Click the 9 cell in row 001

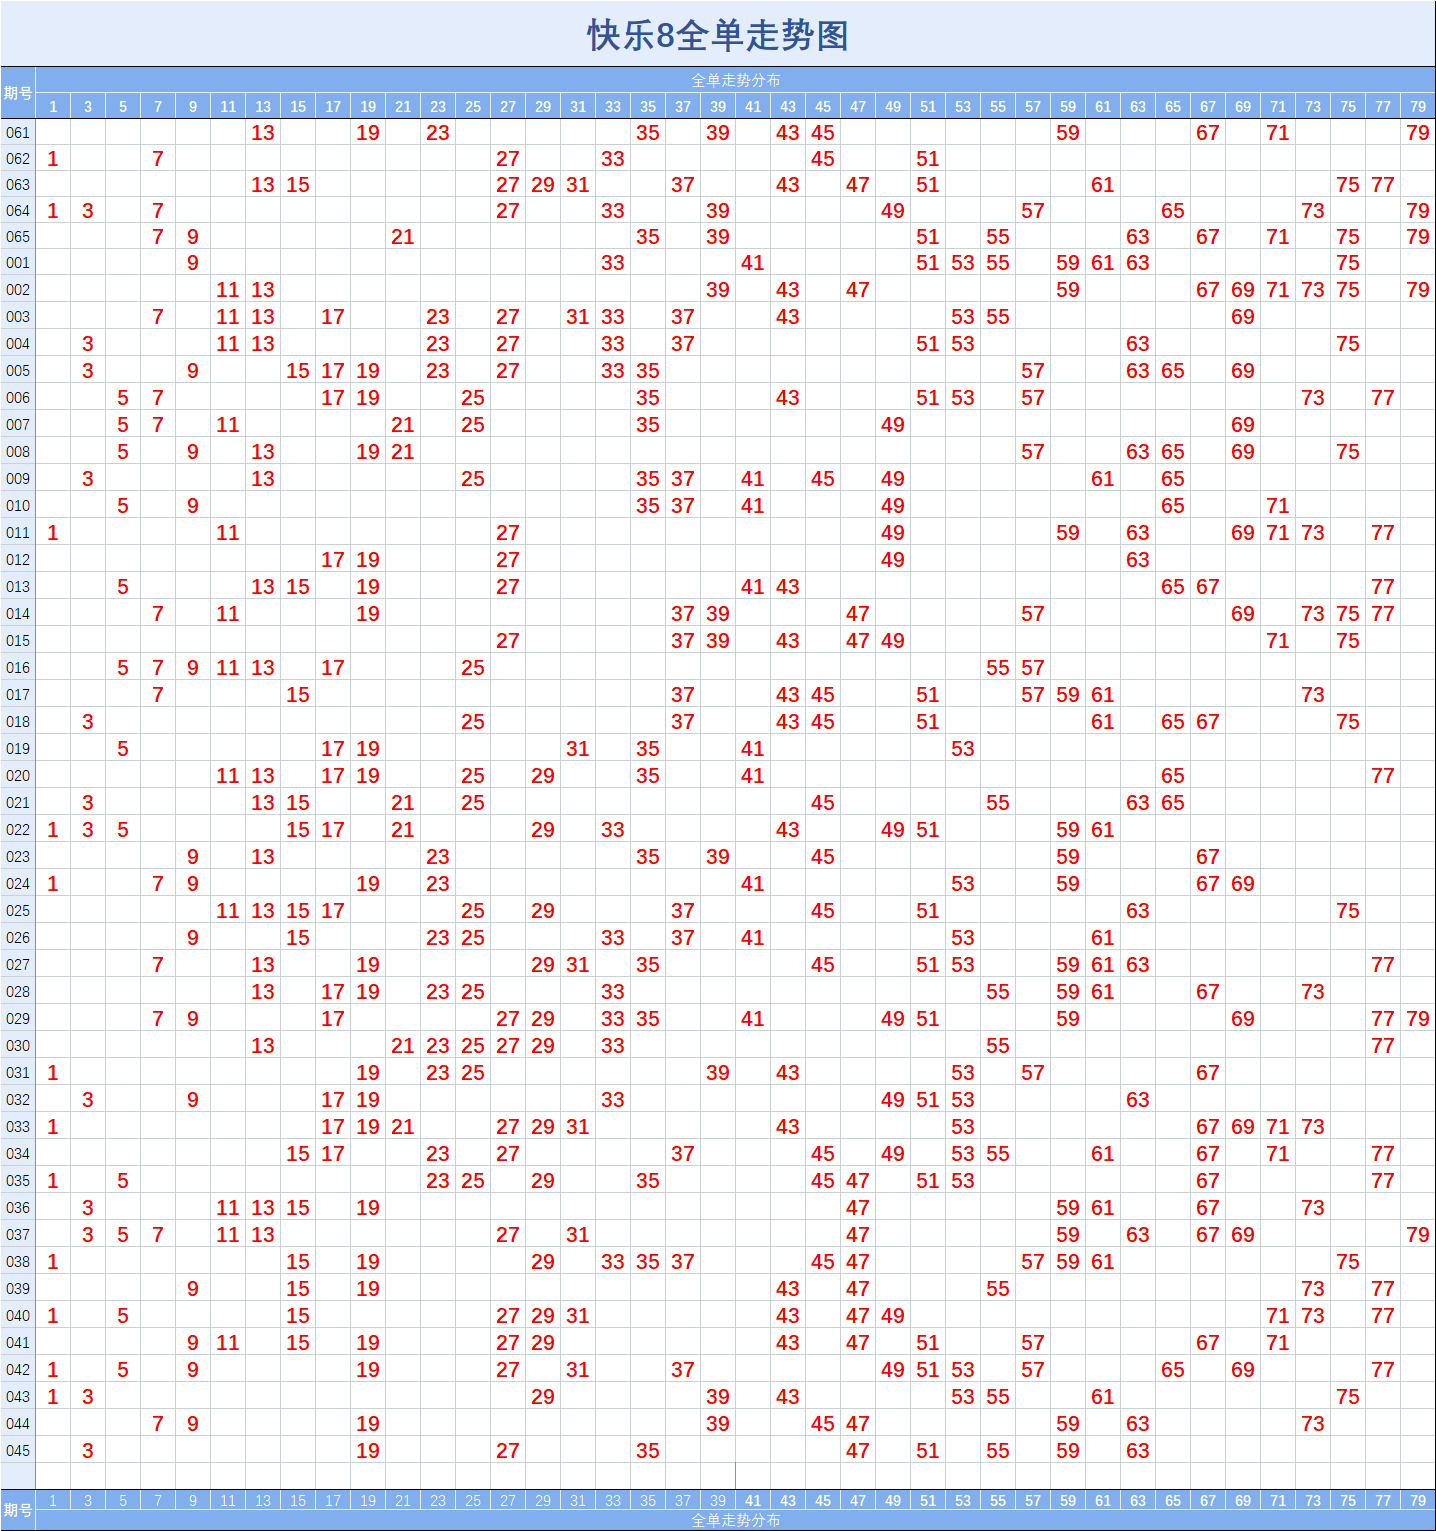click(x=193, y=263)
